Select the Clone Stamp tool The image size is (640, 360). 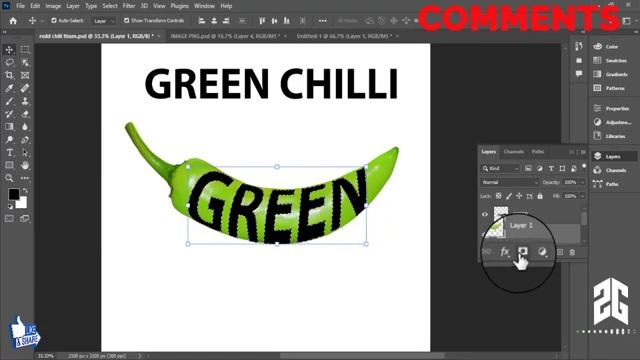(25, 101)
